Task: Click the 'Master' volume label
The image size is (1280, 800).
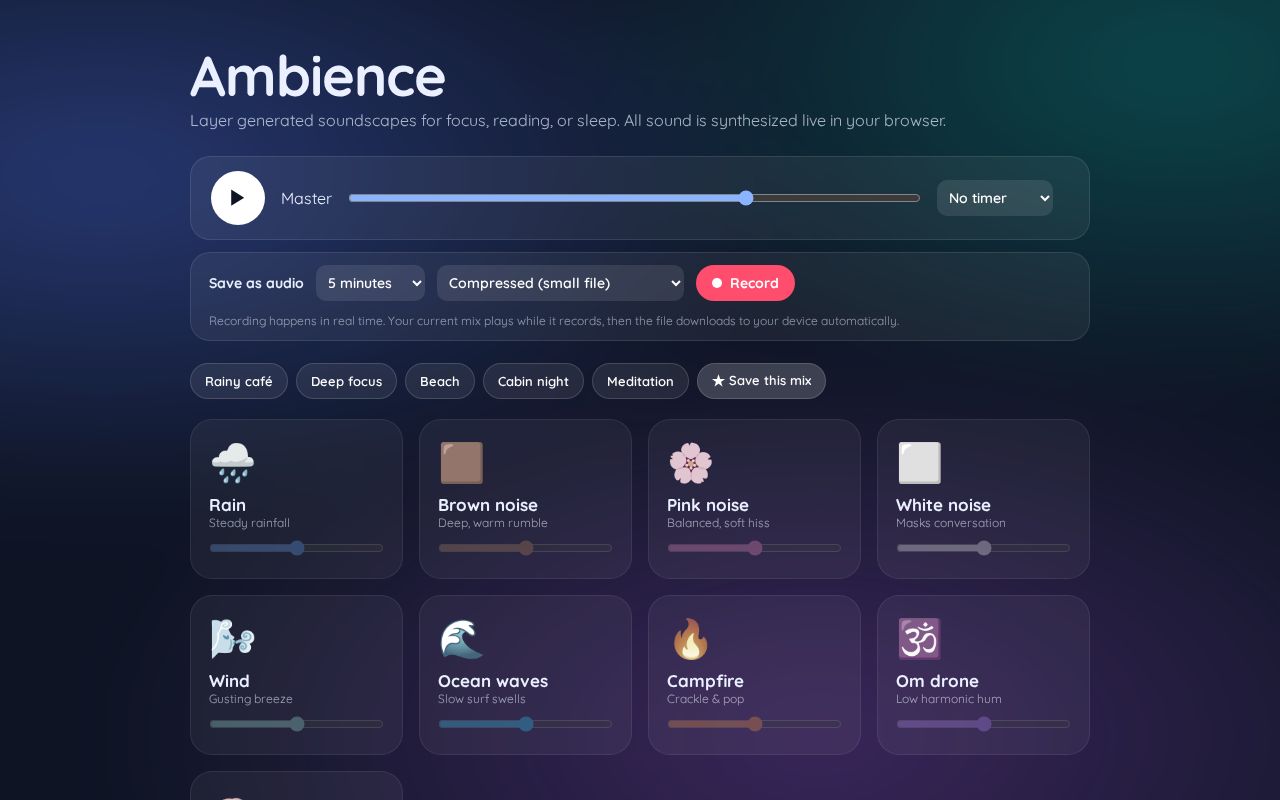Action: click(306, 198)
